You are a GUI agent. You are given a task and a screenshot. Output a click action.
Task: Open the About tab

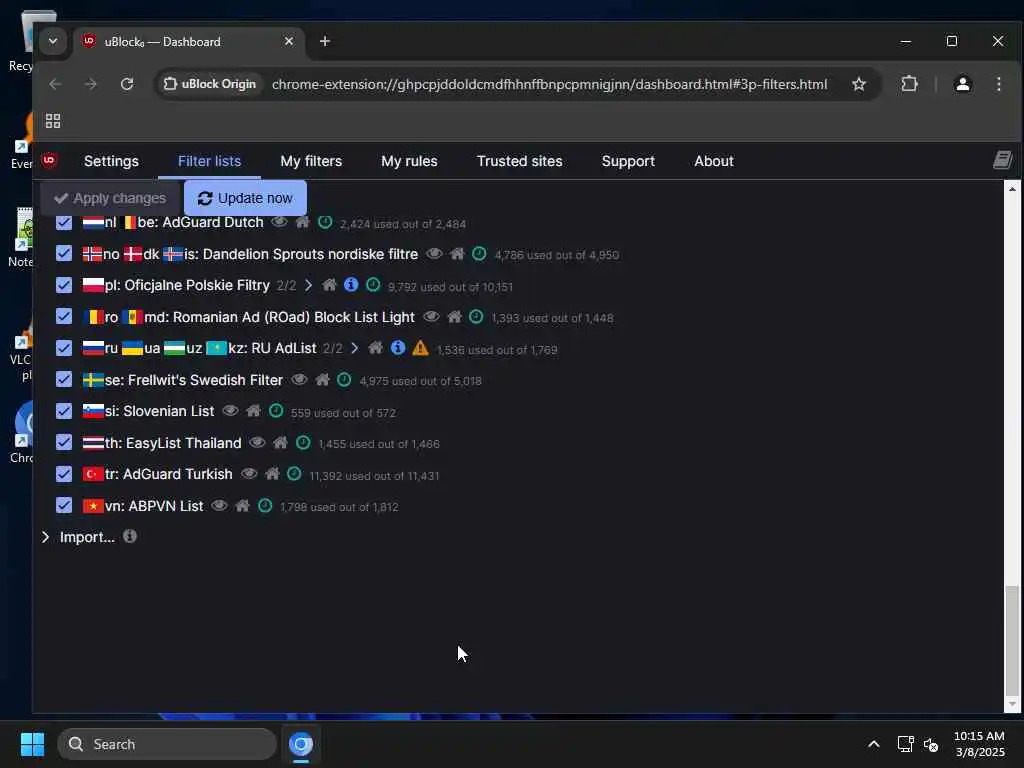coord(714,161)
